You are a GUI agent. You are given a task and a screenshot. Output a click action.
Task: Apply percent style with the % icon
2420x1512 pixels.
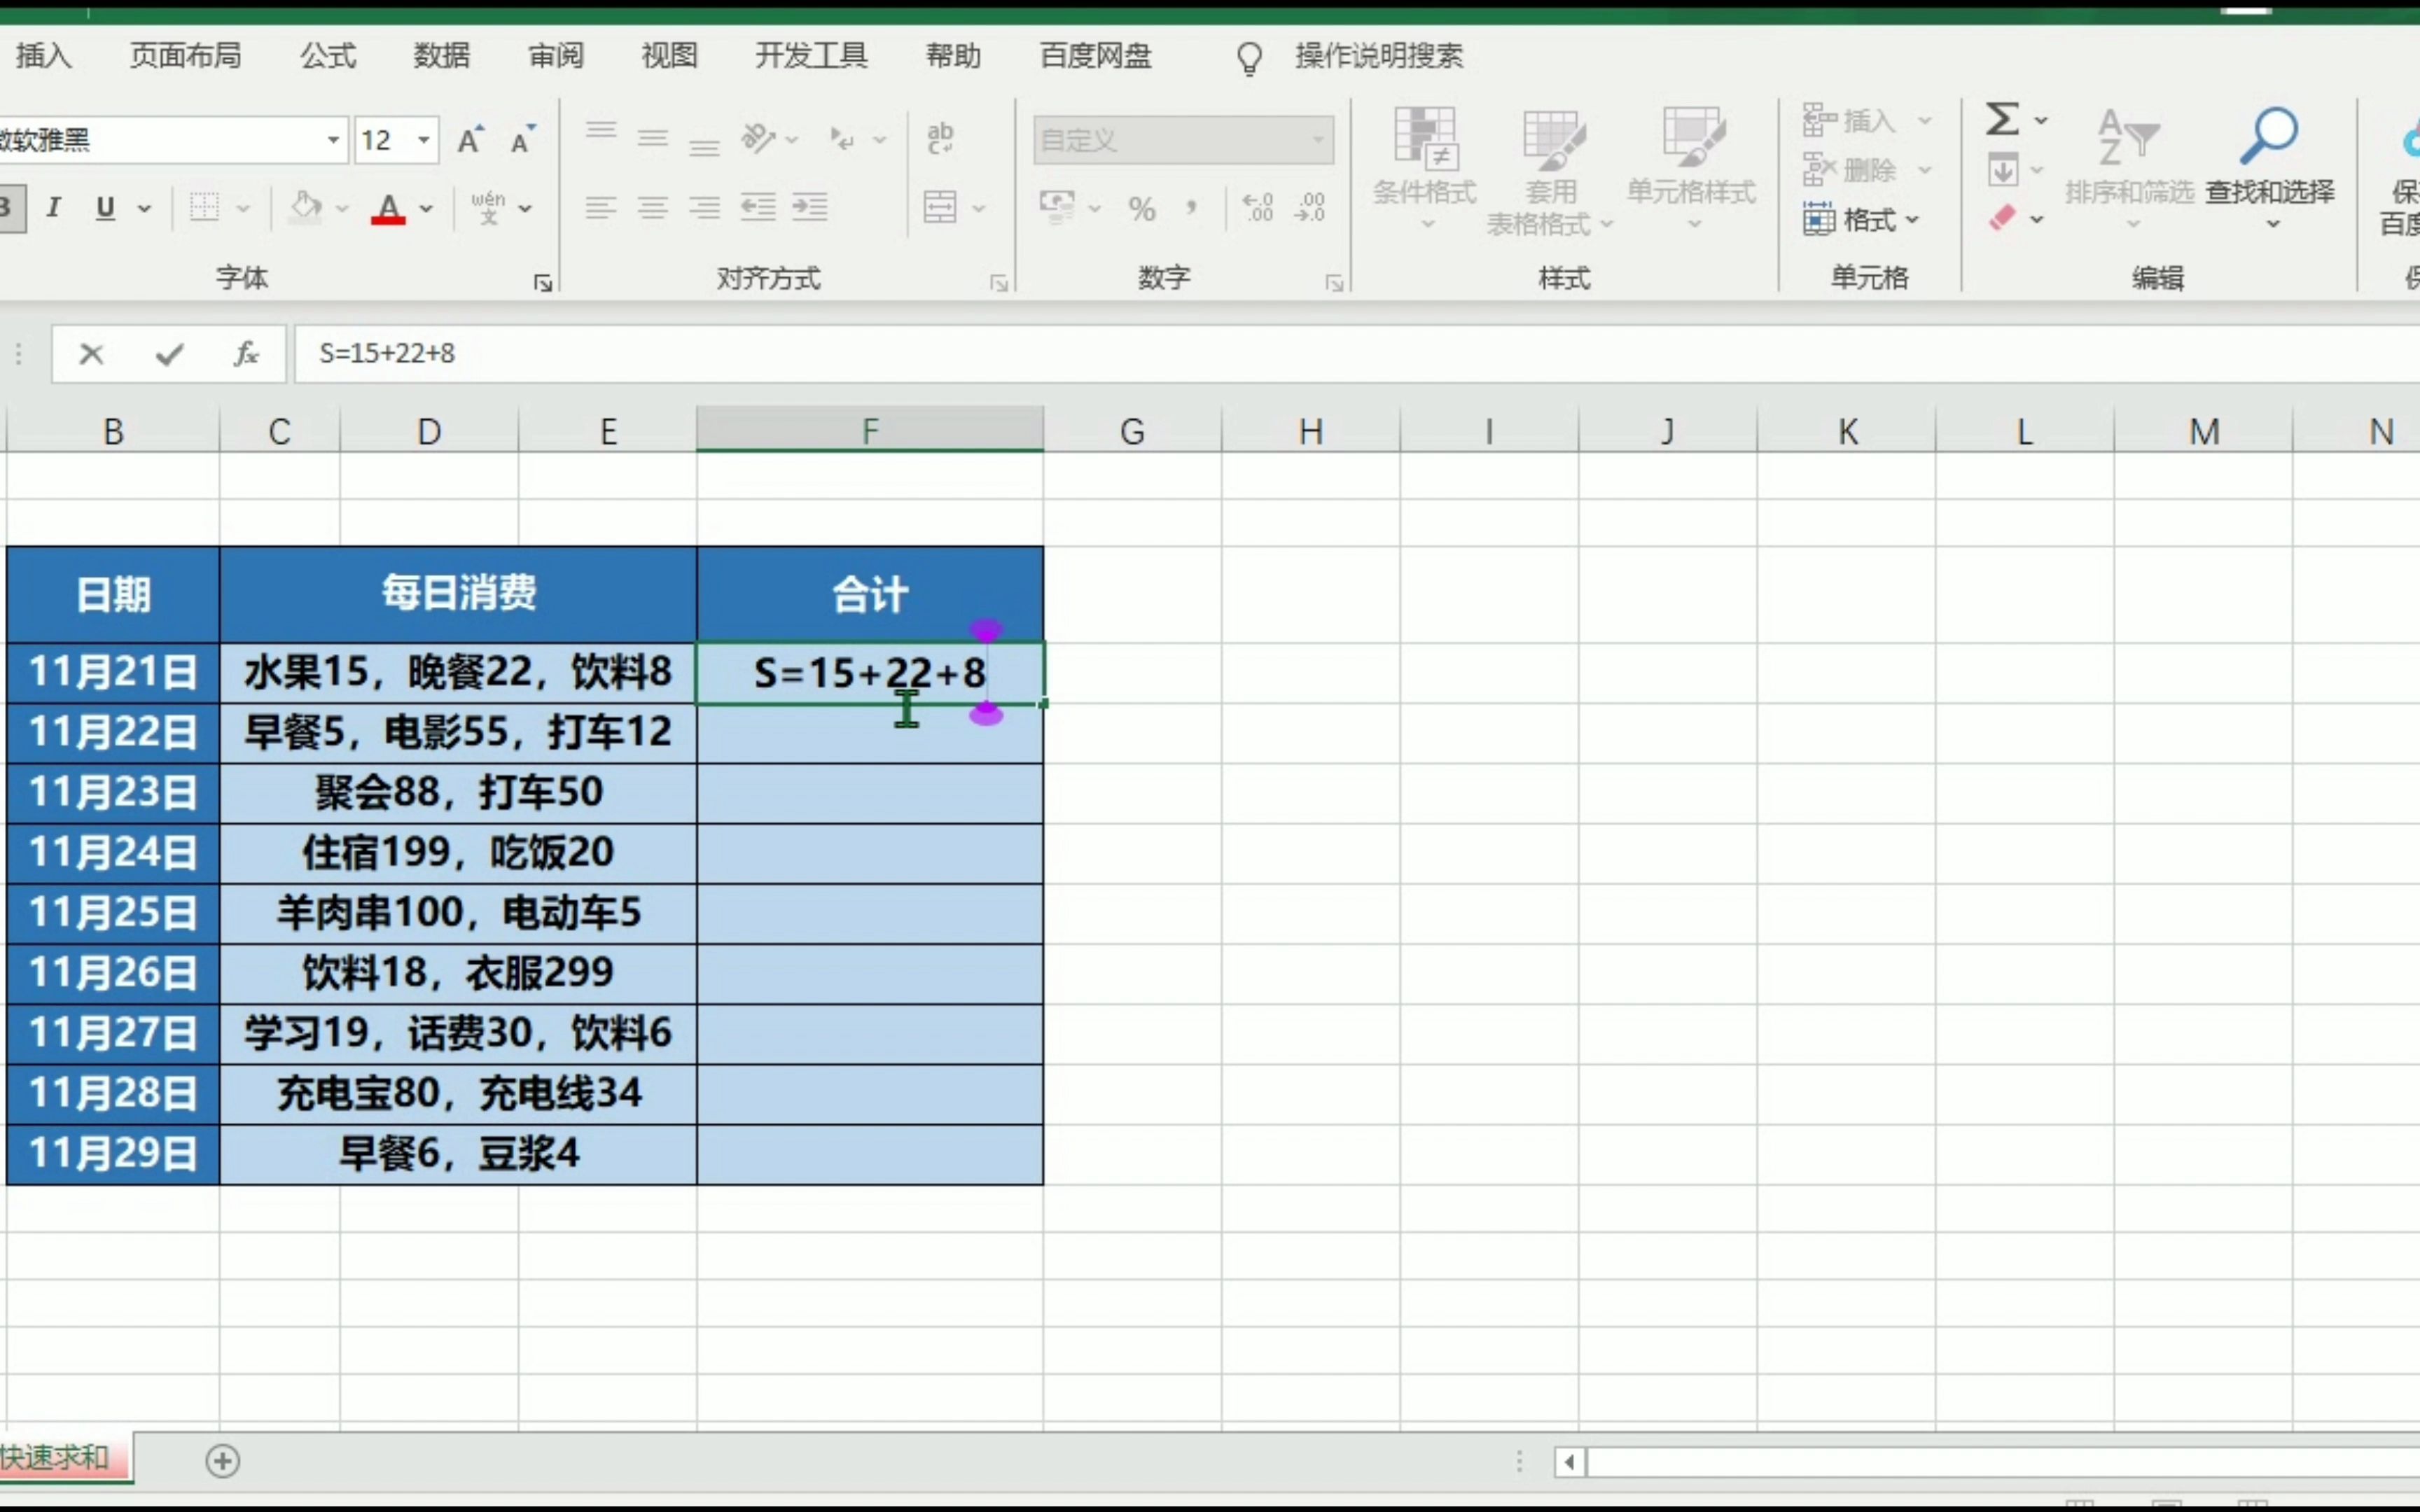pyautogui.click(x=1141, y=207)
